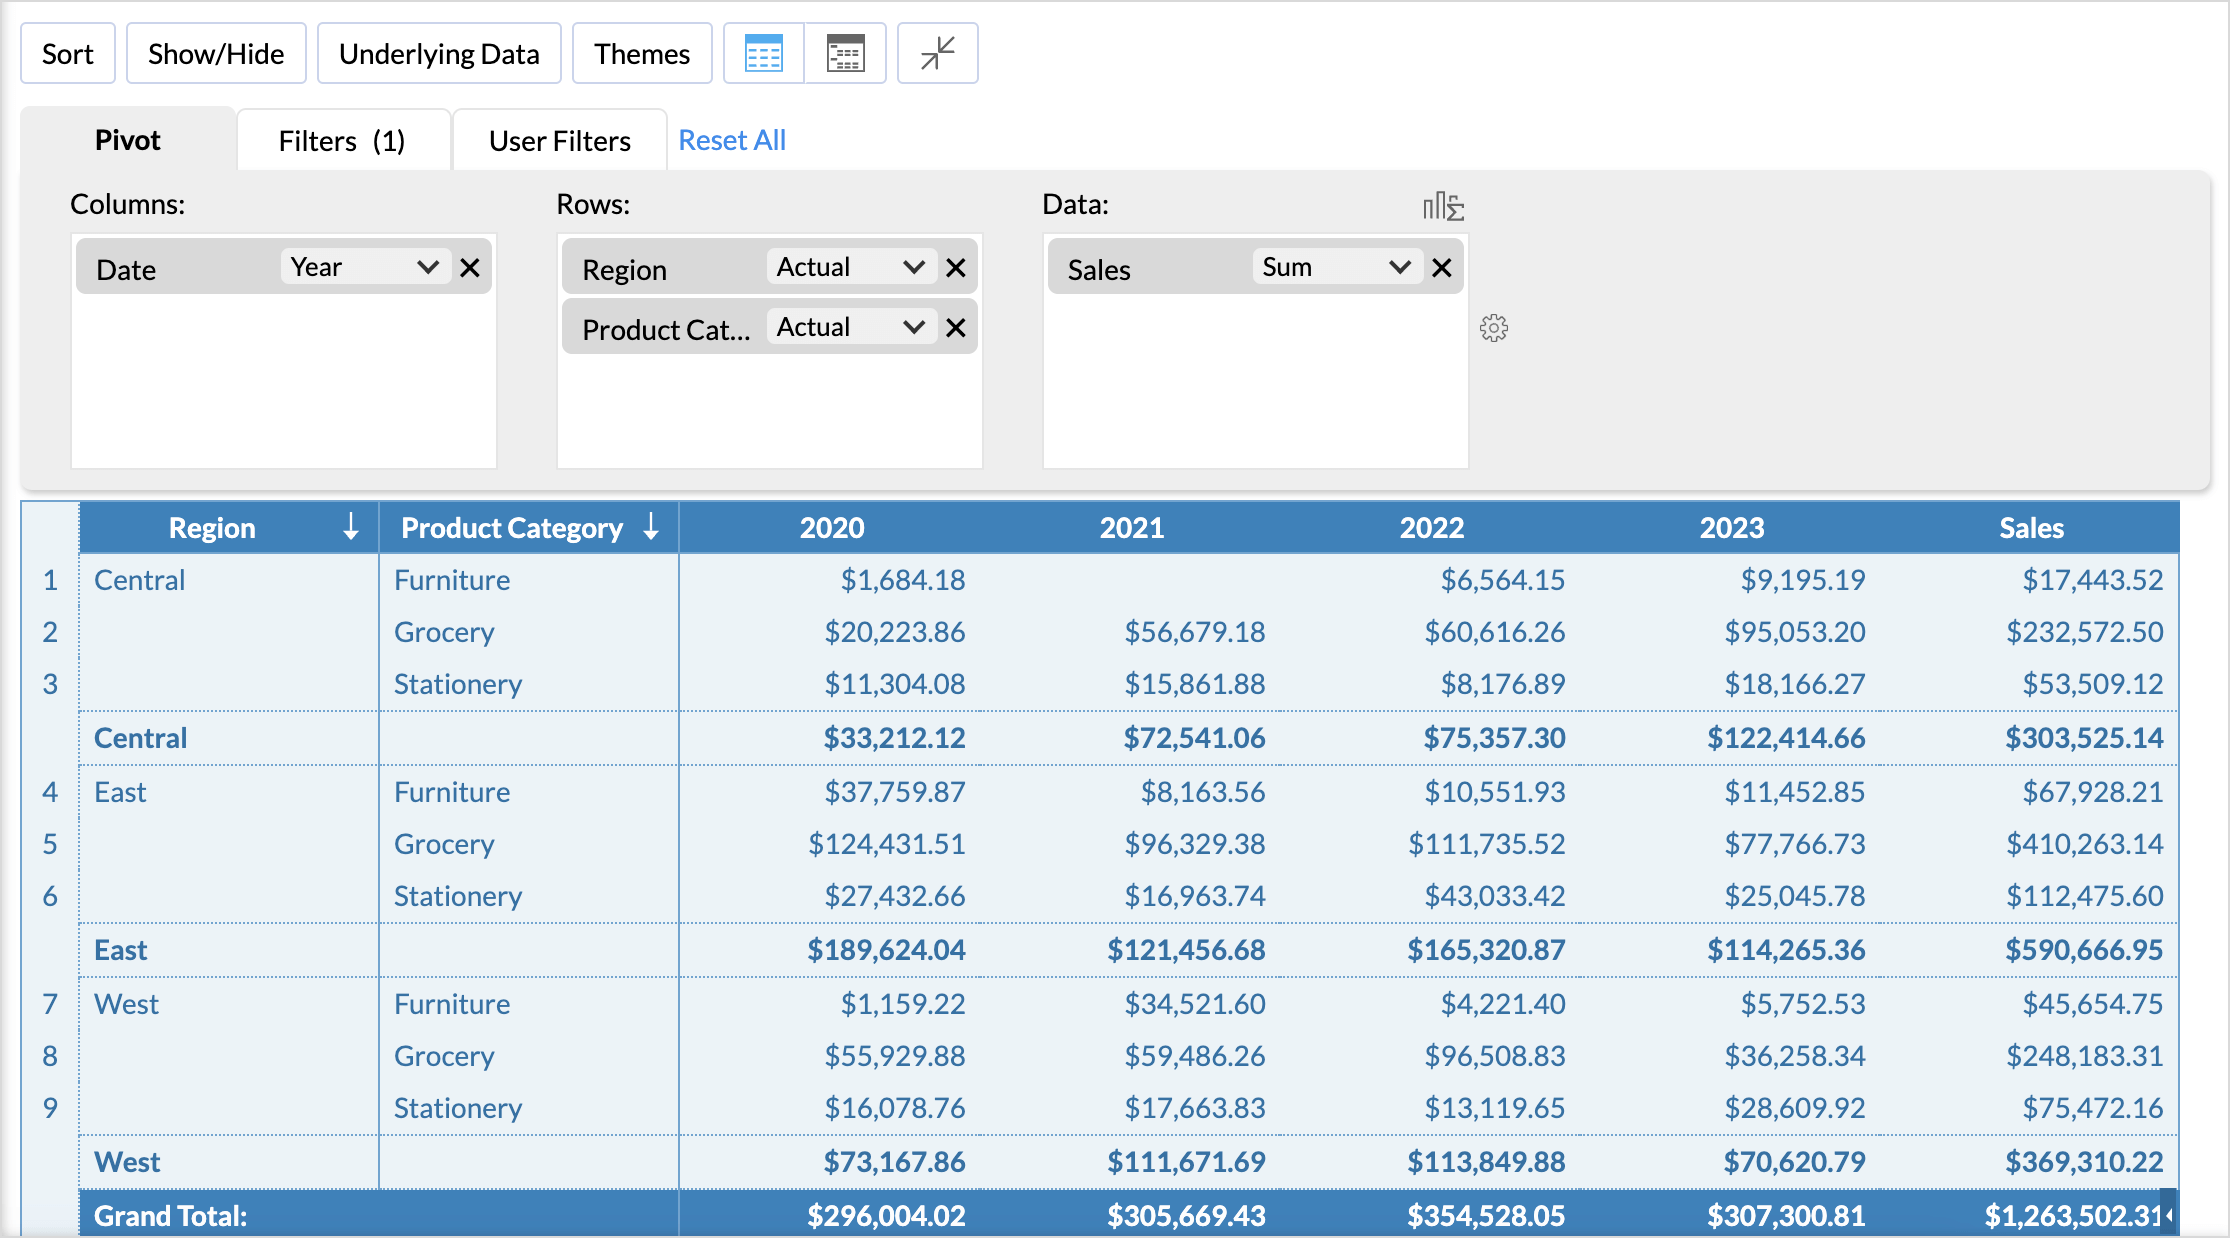Toggle descending sort on the Region column header
The height and width of the screenshot is (1238, 2230).
click(x=350, y=527)
